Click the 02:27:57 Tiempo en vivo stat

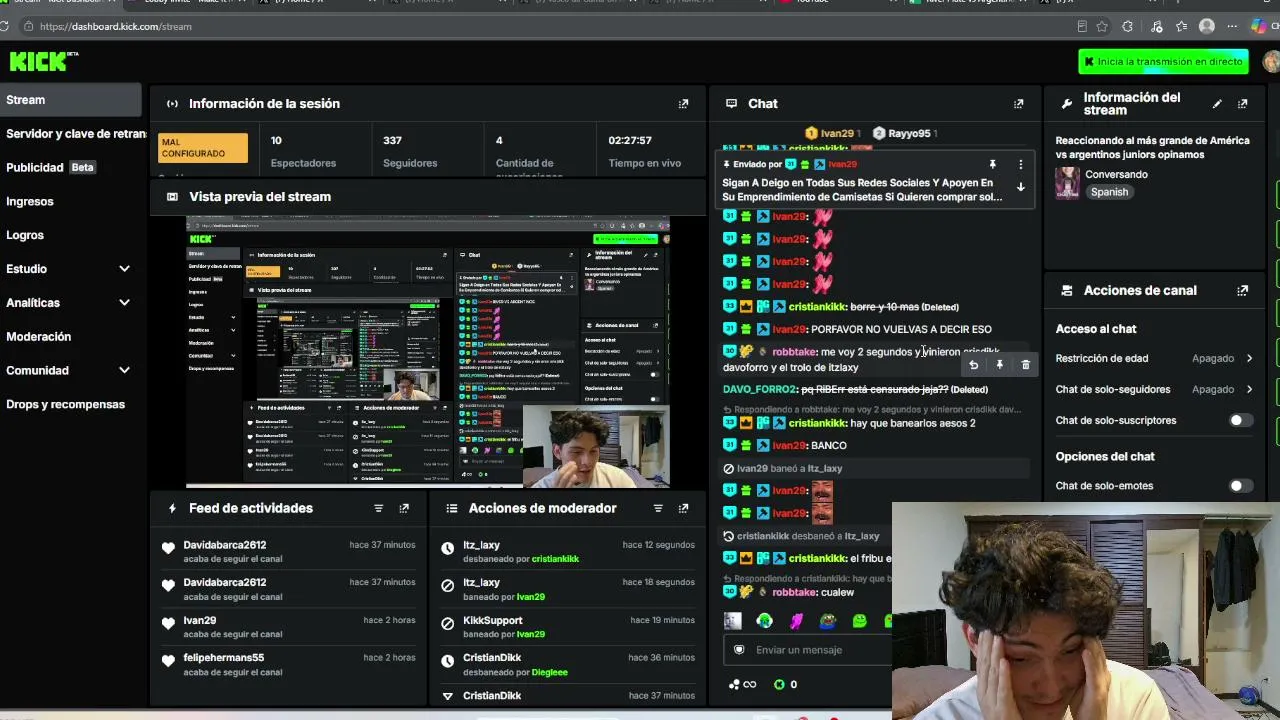(x=645, y=151)
